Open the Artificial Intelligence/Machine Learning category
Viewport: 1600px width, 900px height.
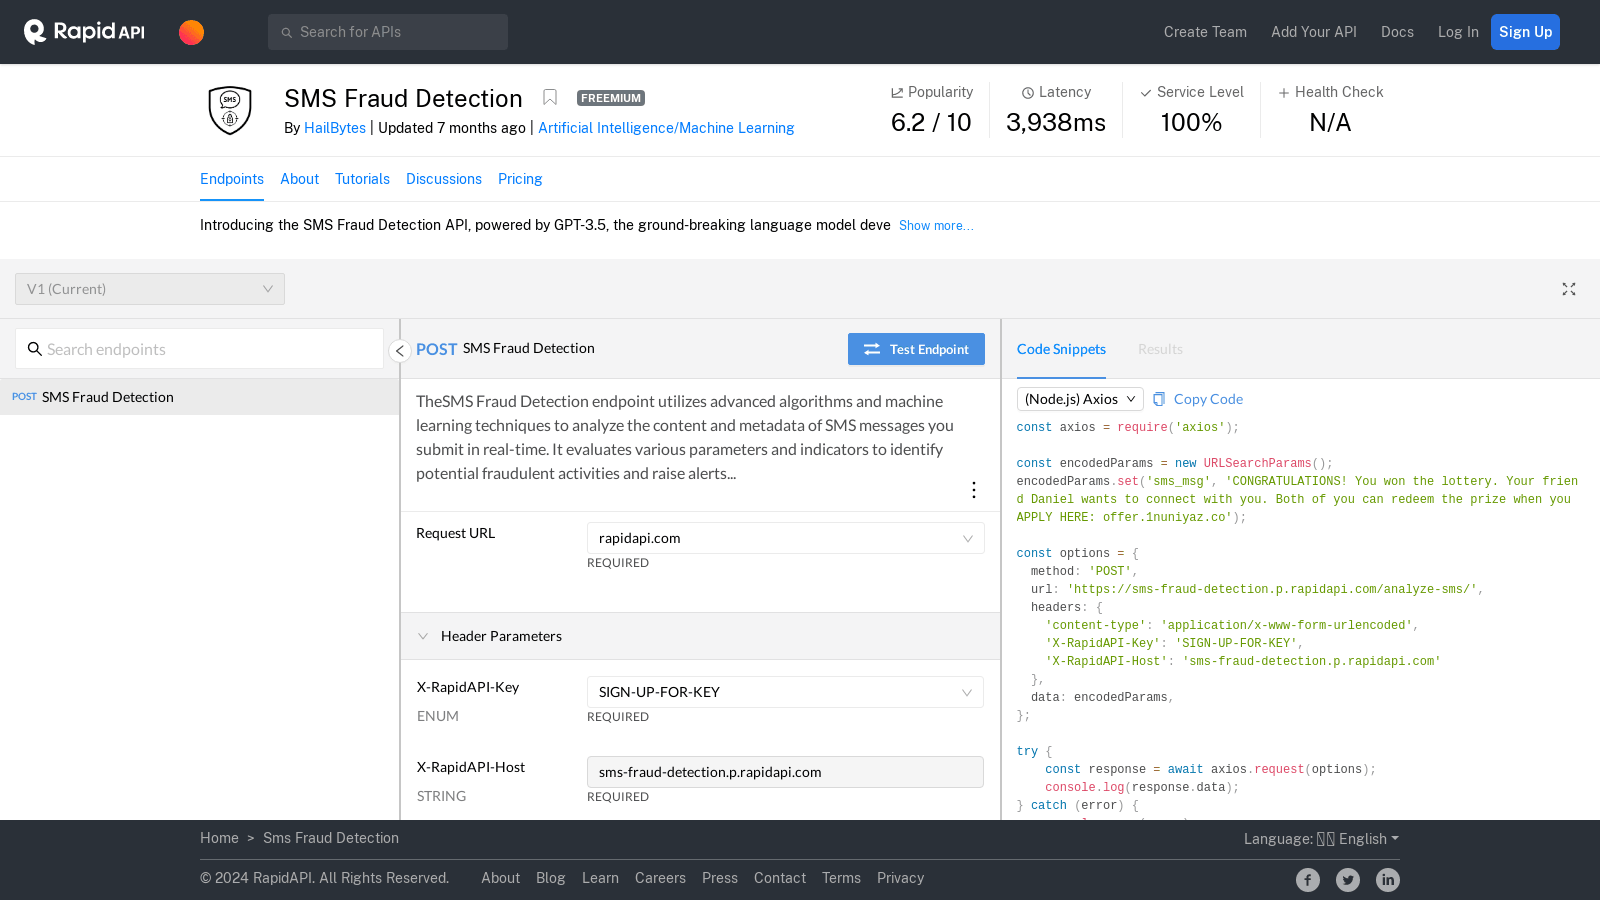pos(666,128)
